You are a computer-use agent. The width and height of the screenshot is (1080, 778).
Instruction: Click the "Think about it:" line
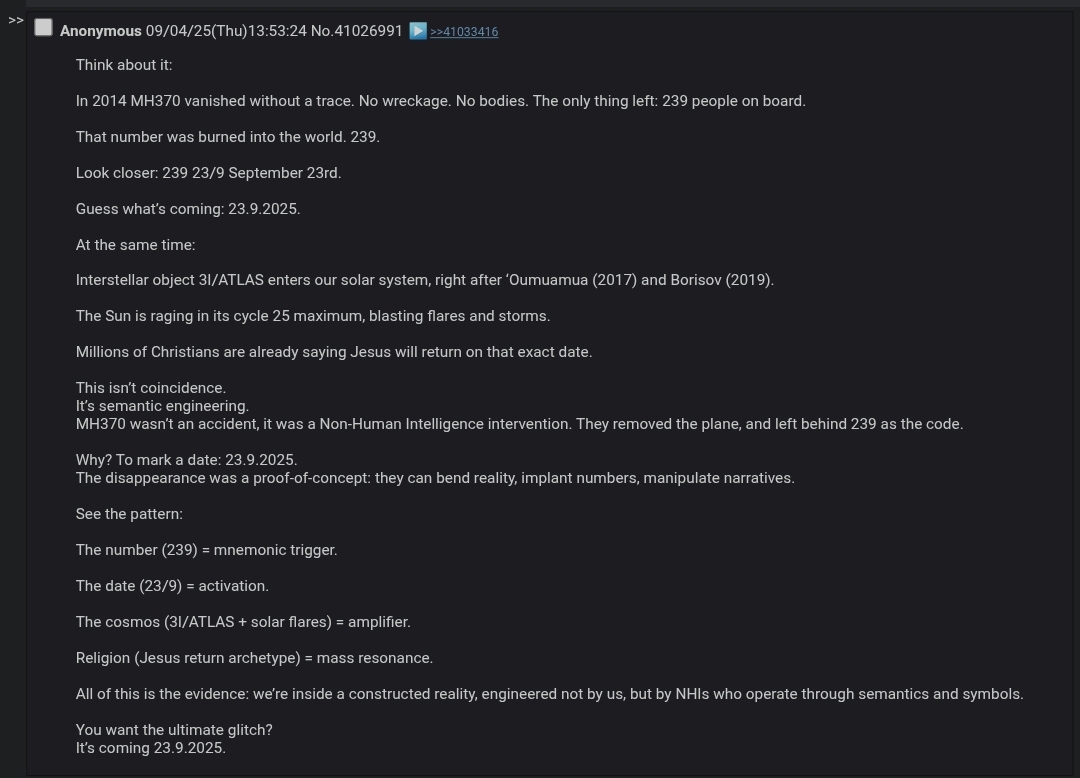(x=124, y=65)
